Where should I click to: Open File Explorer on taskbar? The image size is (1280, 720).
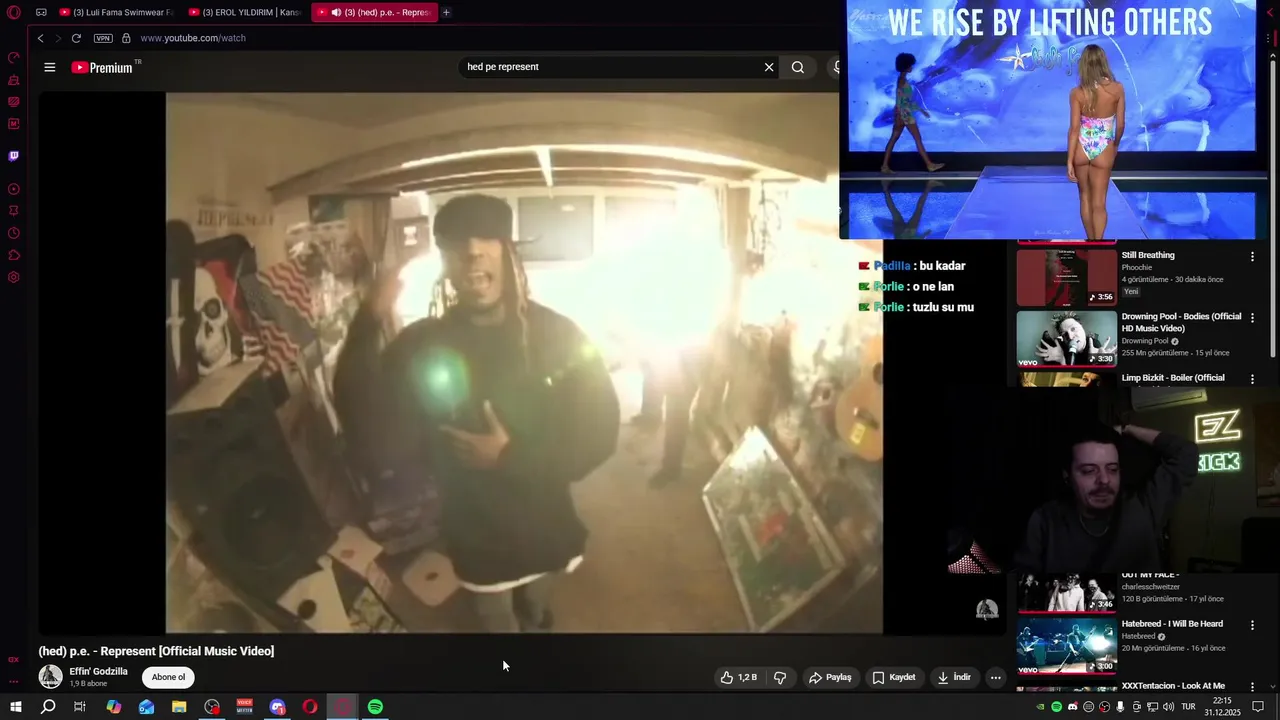click(179, 707)
